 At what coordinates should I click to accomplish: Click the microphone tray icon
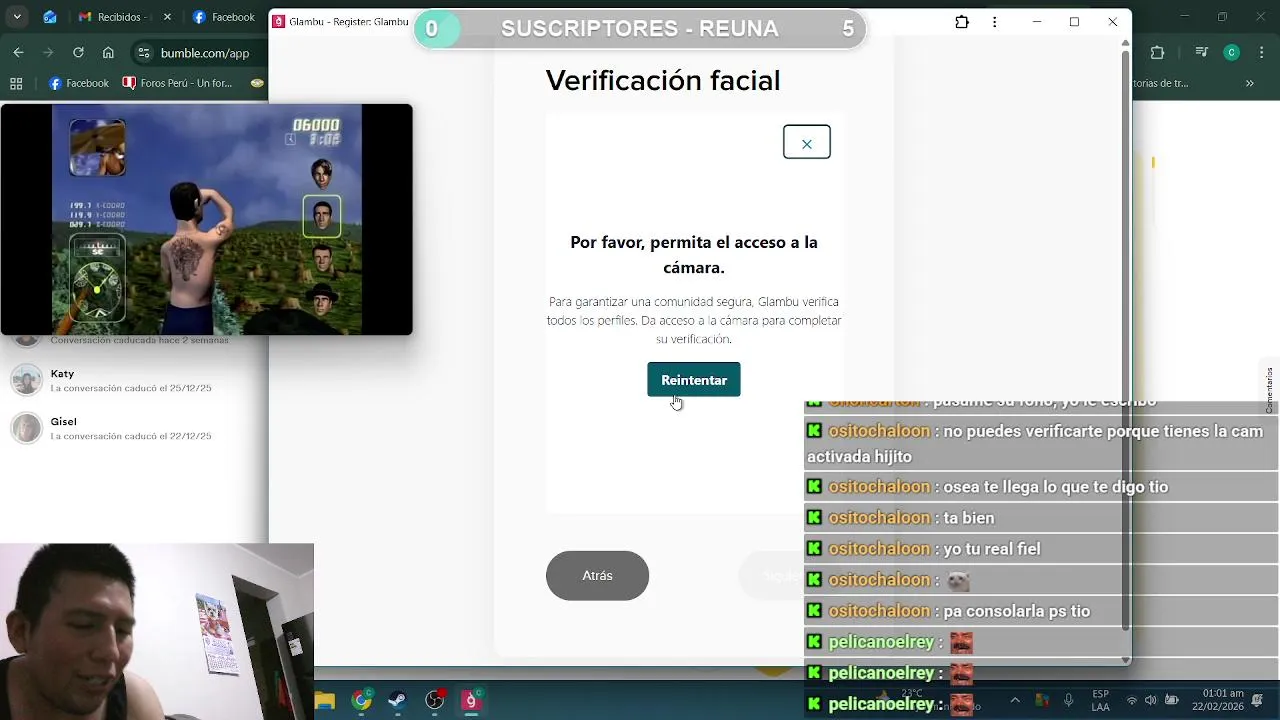(1068, 701)
